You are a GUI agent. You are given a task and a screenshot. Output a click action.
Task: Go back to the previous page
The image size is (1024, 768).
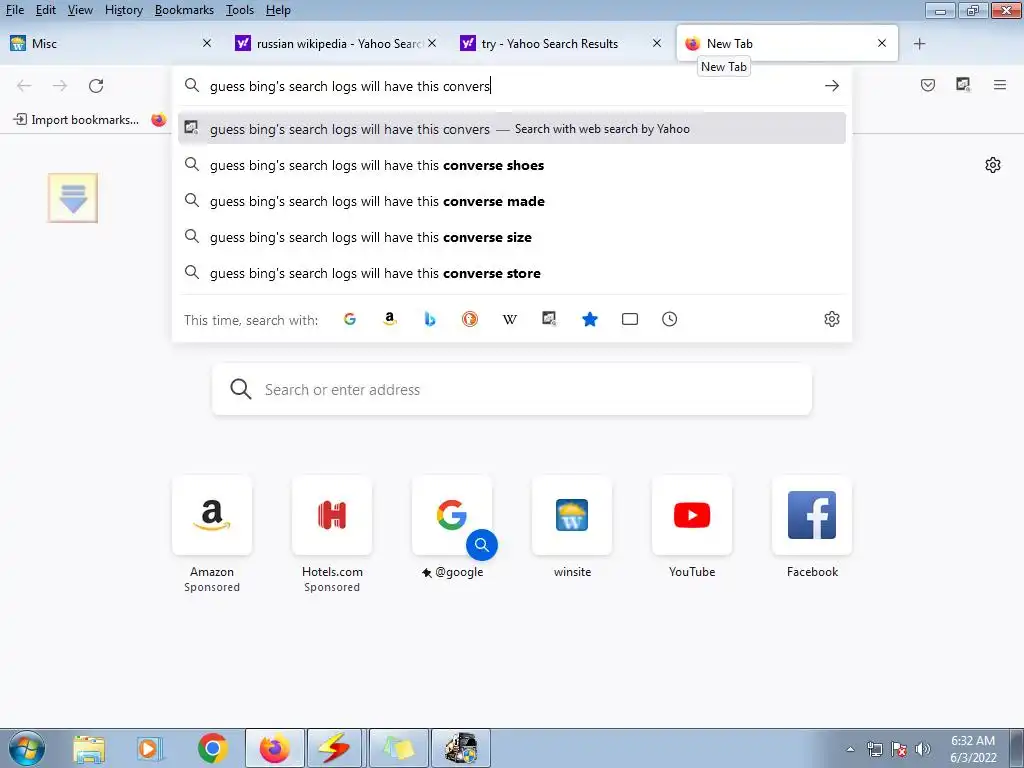click(x=24, y=86)
